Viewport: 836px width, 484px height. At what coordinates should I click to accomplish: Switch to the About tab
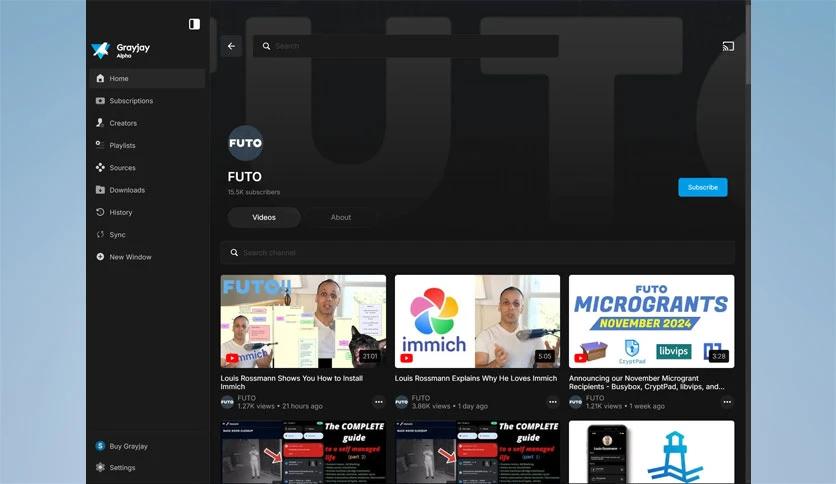point(341,217)
